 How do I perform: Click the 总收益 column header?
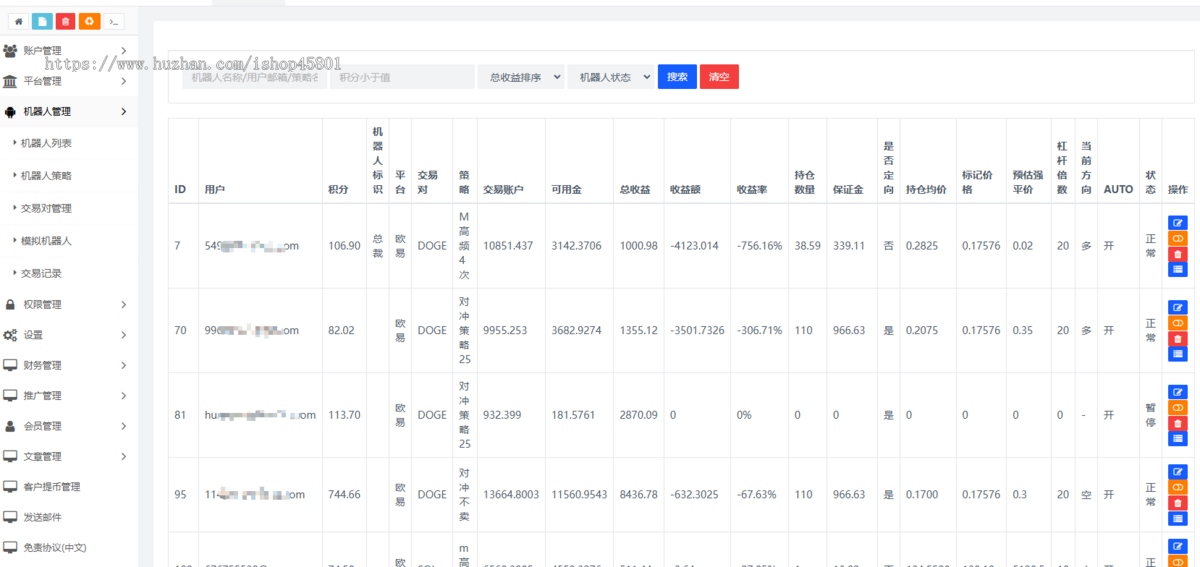click(635, 189)
